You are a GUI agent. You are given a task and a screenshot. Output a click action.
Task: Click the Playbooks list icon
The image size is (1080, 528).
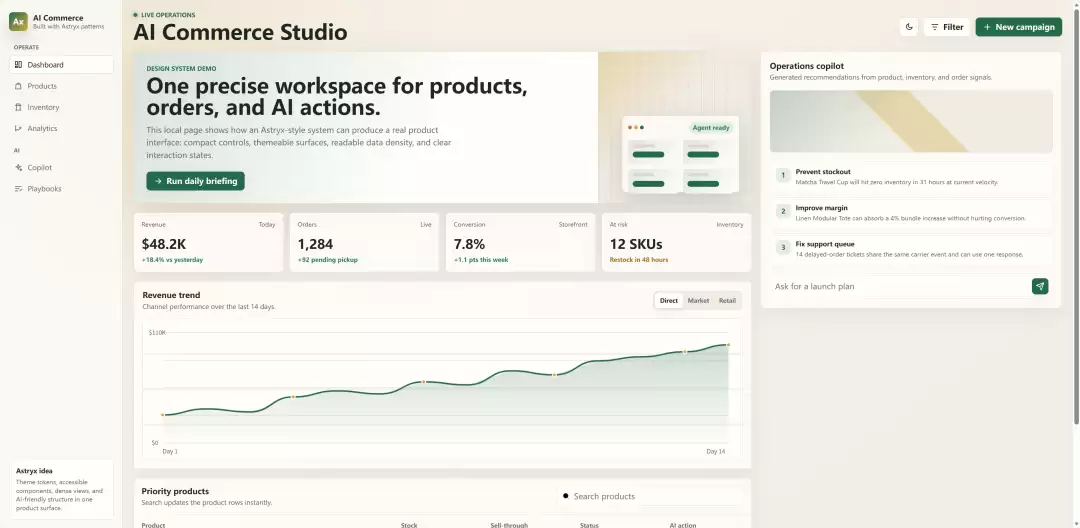(19, 189)
